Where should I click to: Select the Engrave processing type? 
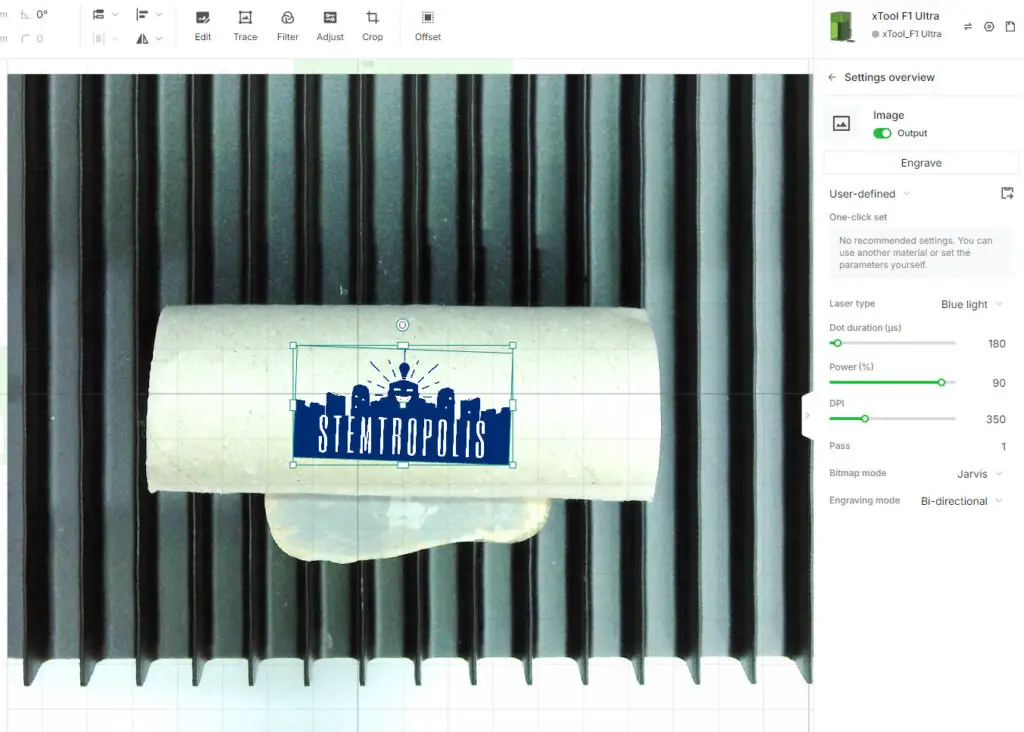[x=921, y=163]
